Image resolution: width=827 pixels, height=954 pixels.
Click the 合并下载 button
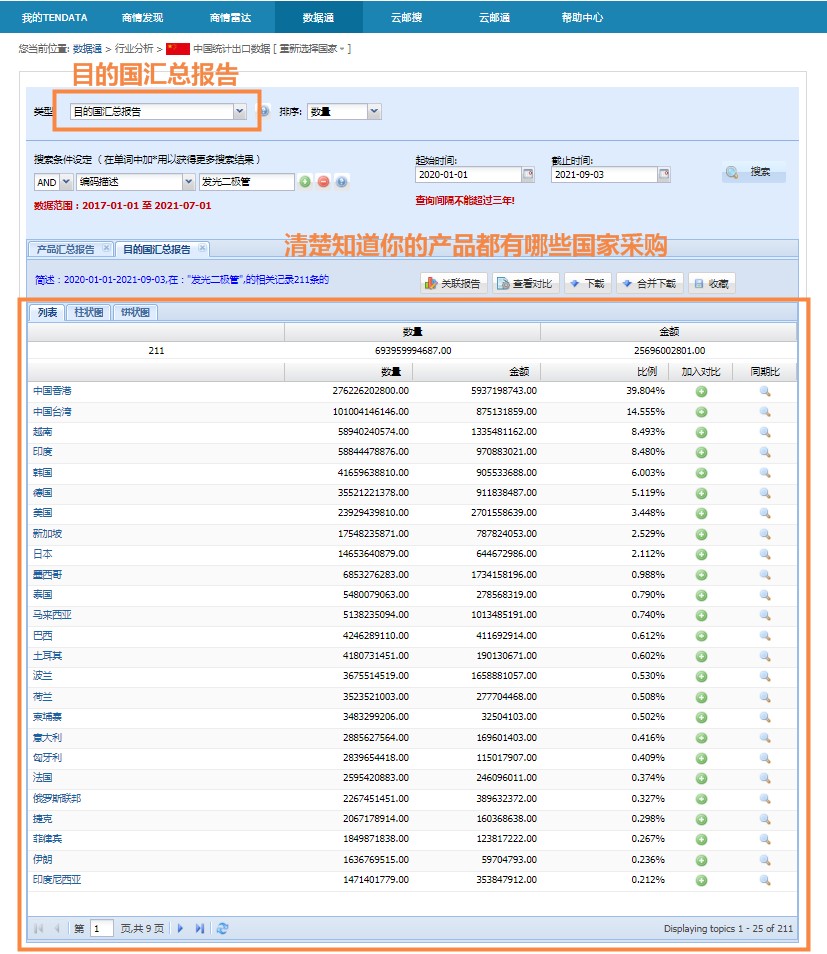650,283
